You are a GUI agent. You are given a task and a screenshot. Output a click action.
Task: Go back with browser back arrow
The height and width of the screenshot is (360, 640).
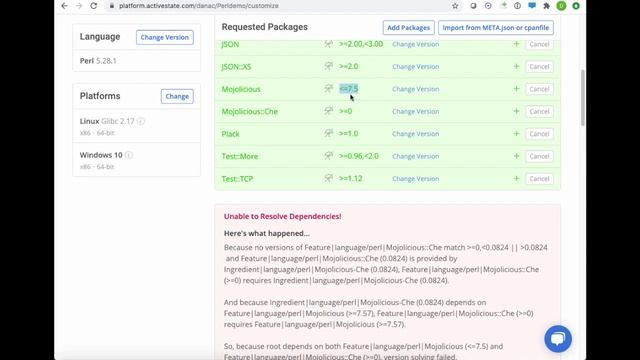click(x=64, y=6)
